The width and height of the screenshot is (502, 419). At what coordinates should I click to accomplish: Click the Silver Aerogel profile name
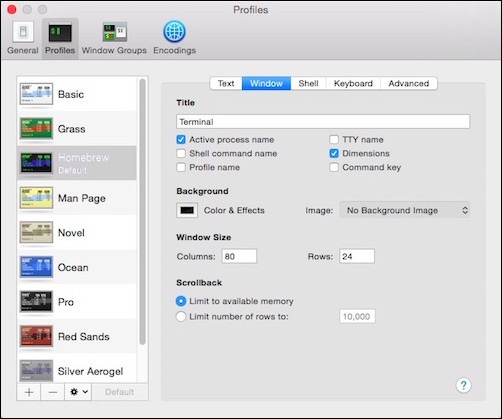pyautogui.click(x=90, y=371)
